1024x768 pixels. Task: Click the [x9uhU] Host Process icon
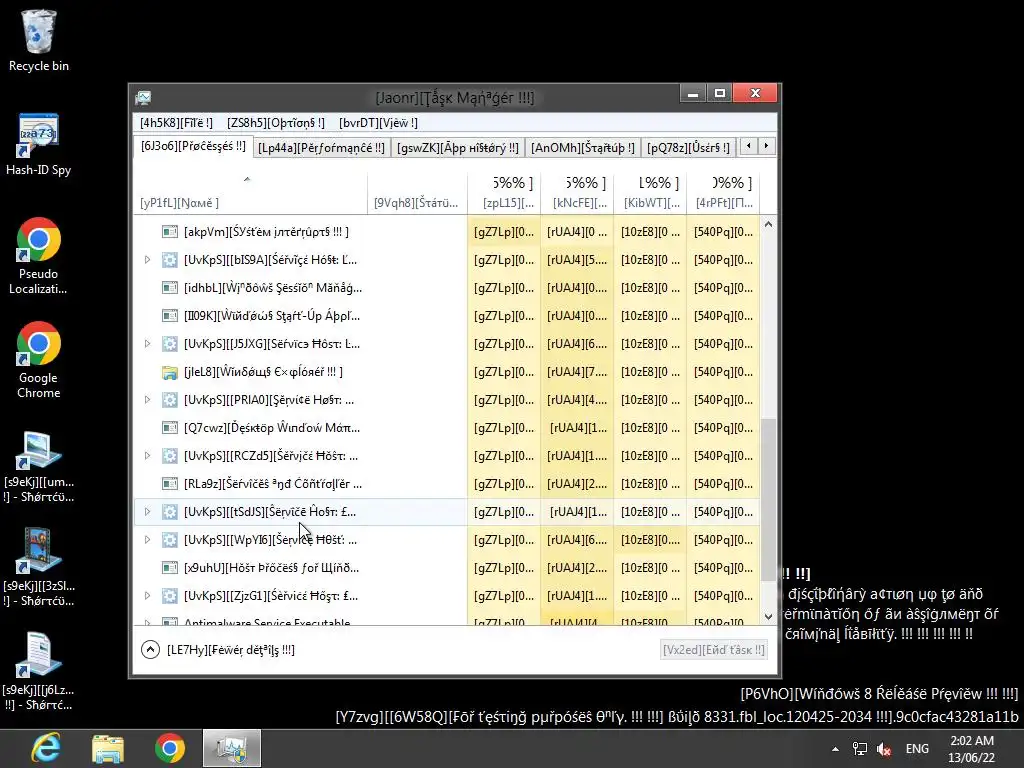tap(170, 568)
